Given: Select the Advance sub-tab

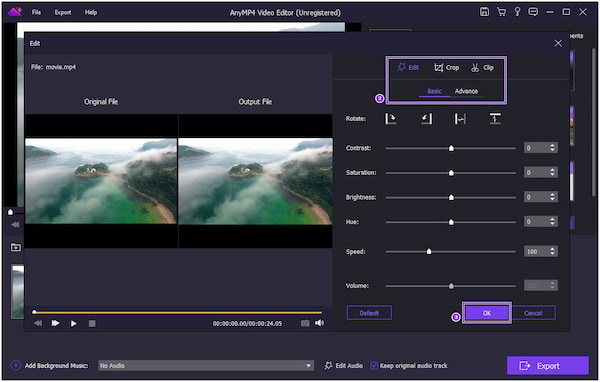Looking at the screenshot, I should point(466,91).
